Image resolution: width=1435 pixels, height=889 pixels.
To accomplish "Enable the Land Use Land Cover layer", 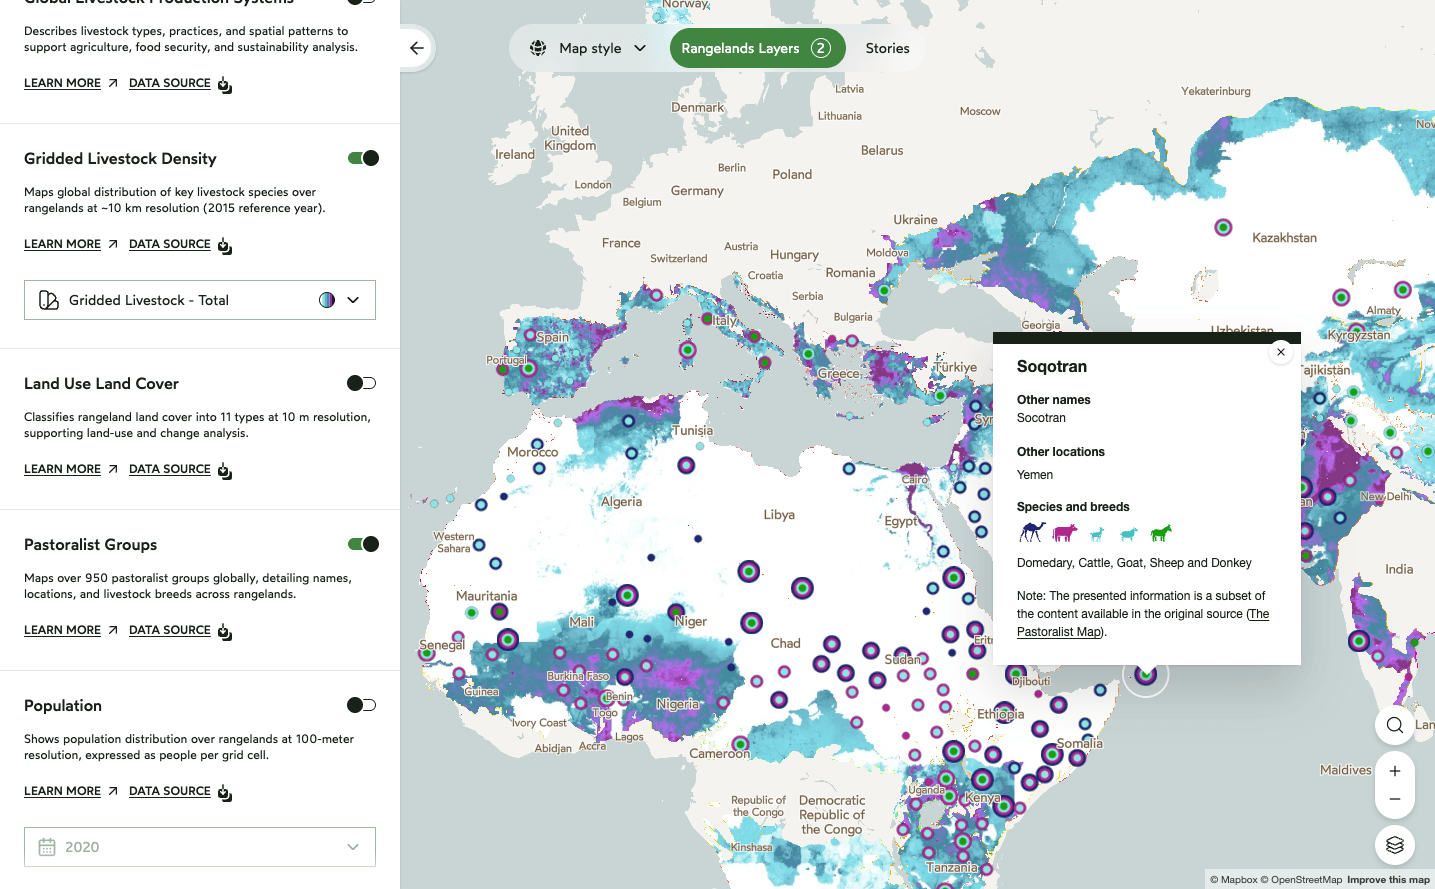I will tap(362, 383).
